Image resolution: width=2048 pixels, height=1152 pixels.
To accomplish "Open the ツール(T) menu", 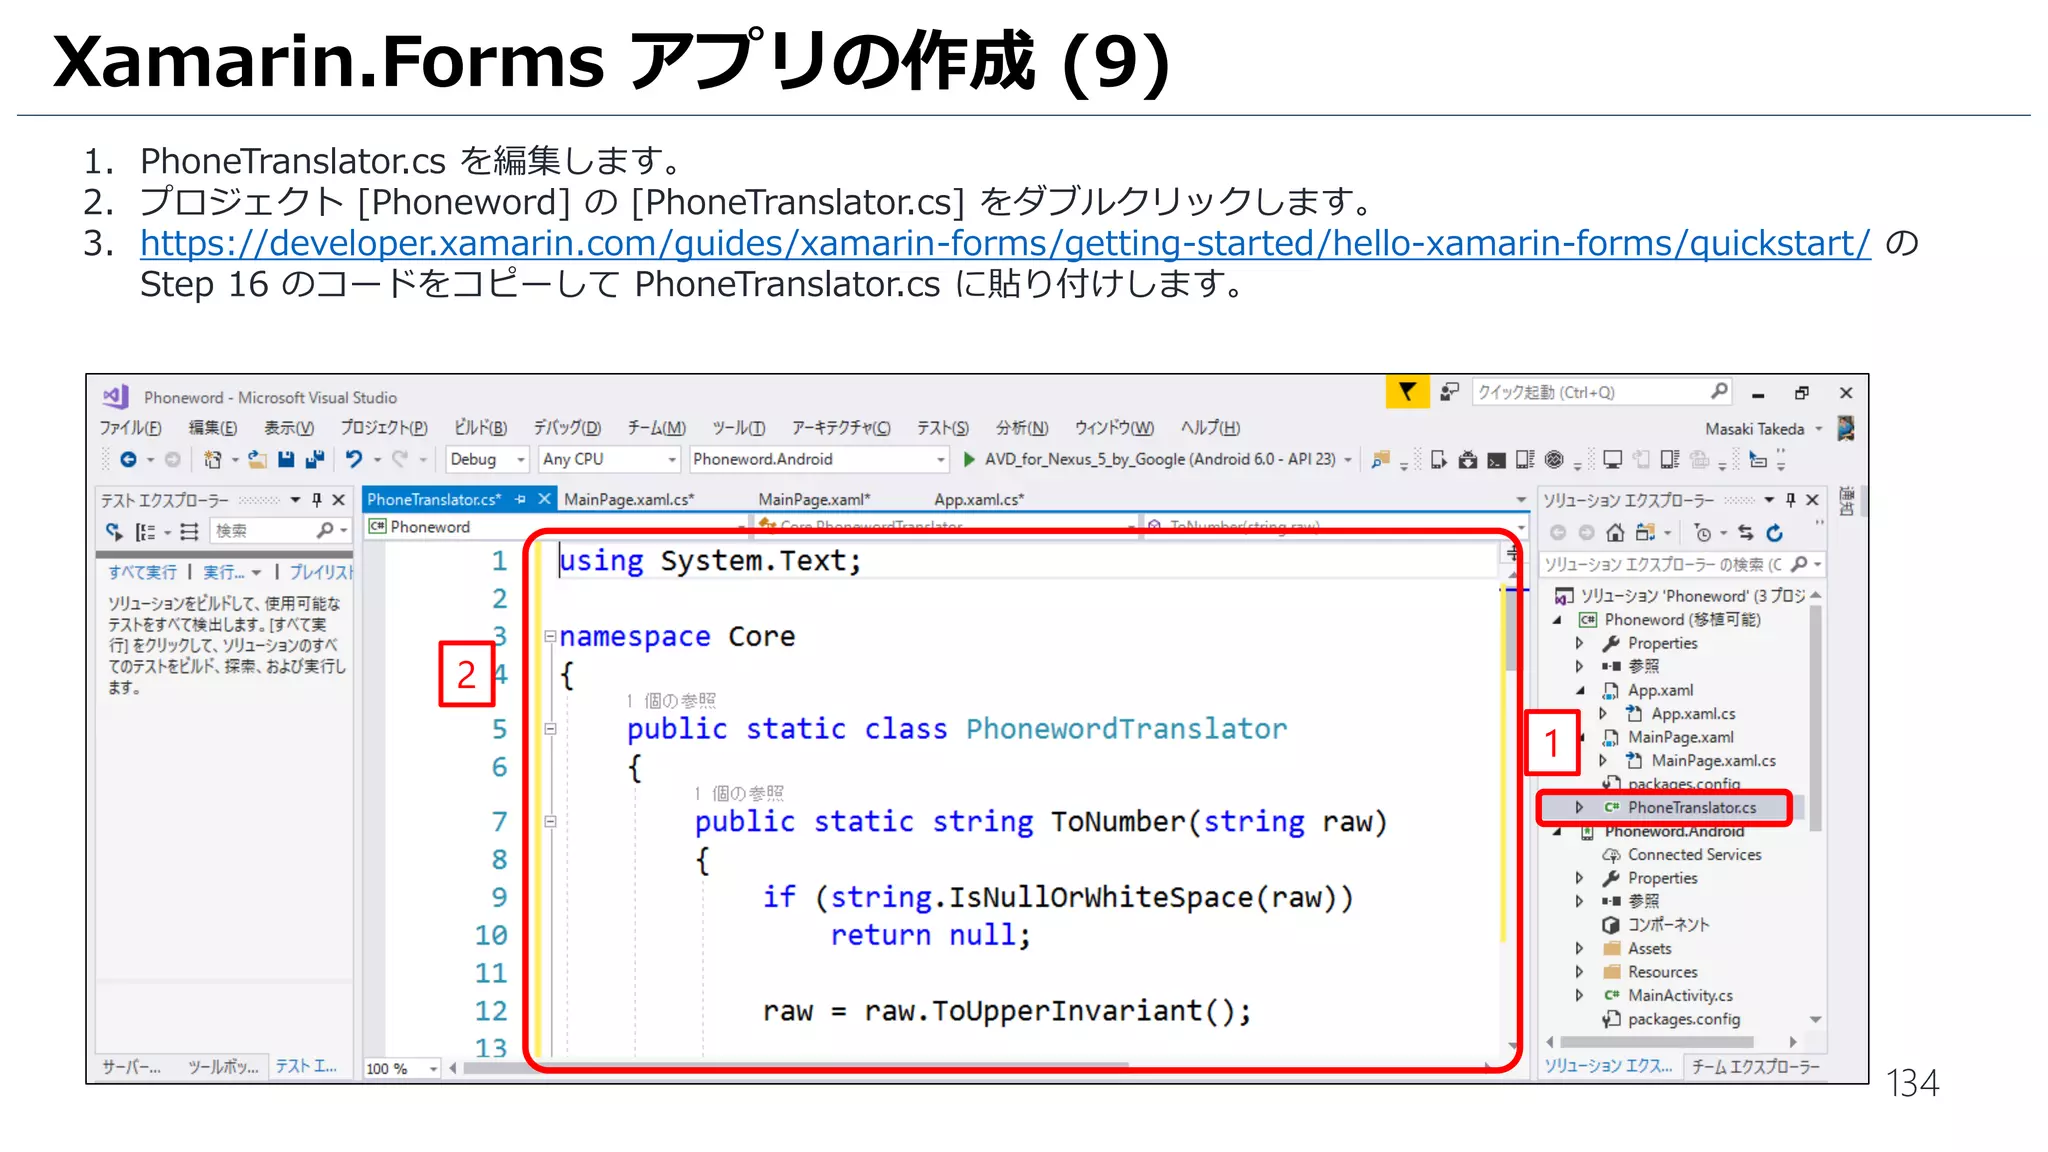I will [x=739, y=428].
